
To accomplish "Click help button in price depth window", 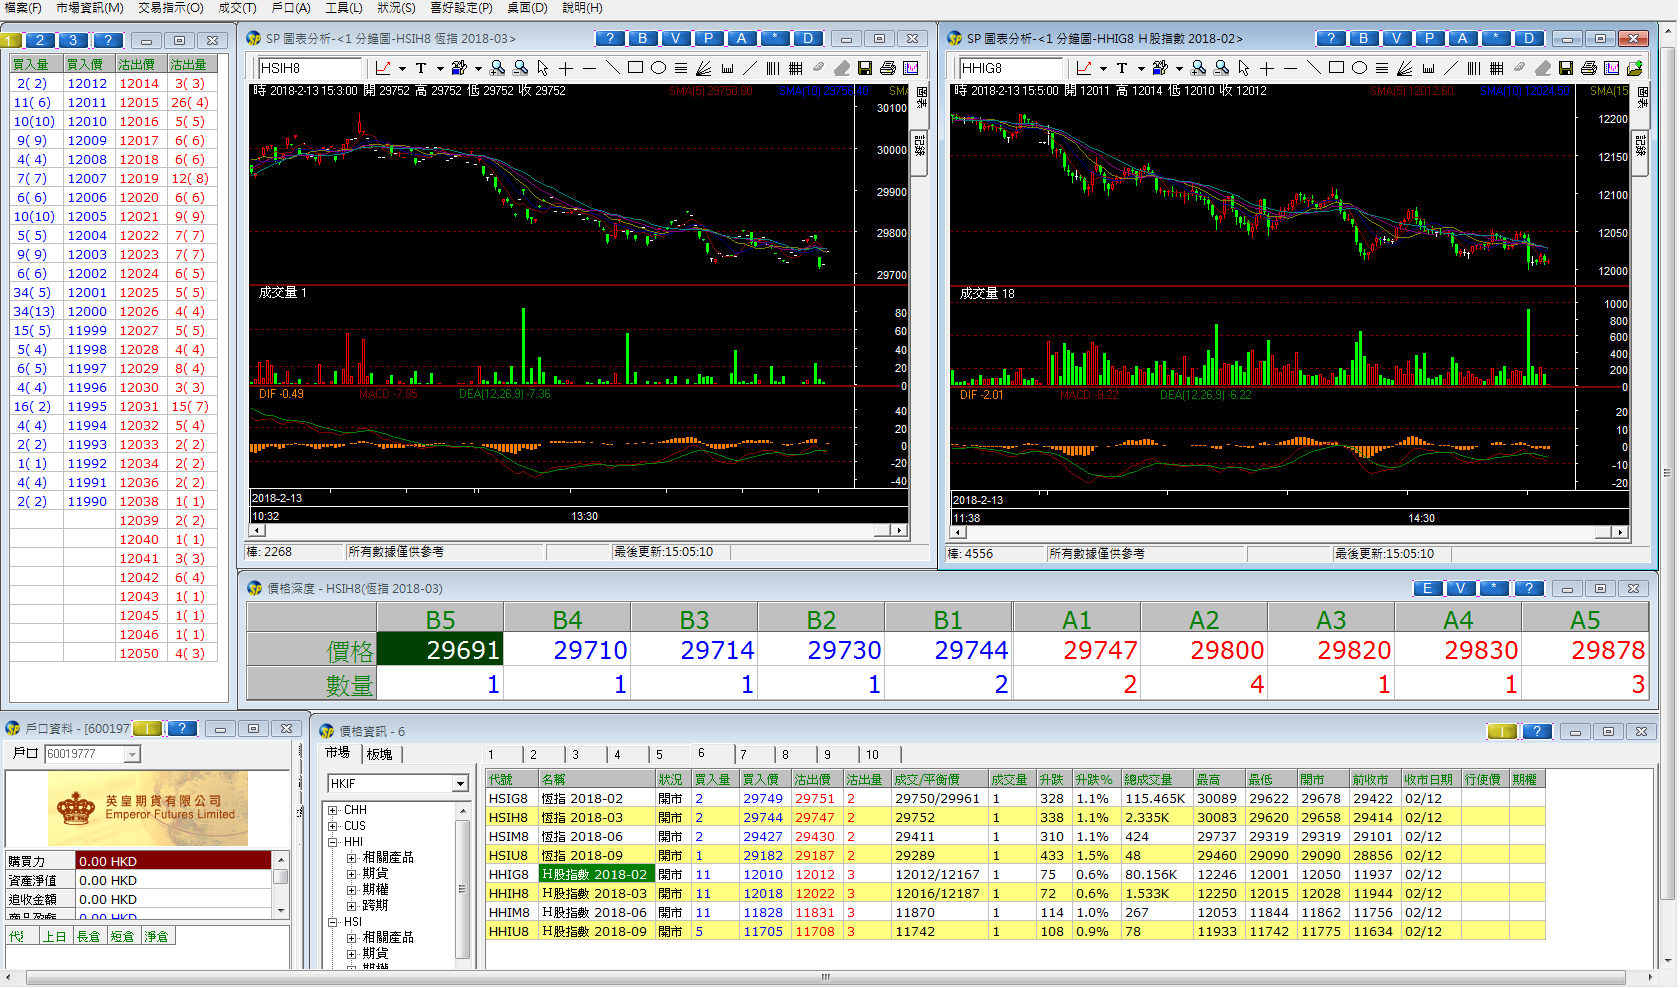I will (1528, 588).
